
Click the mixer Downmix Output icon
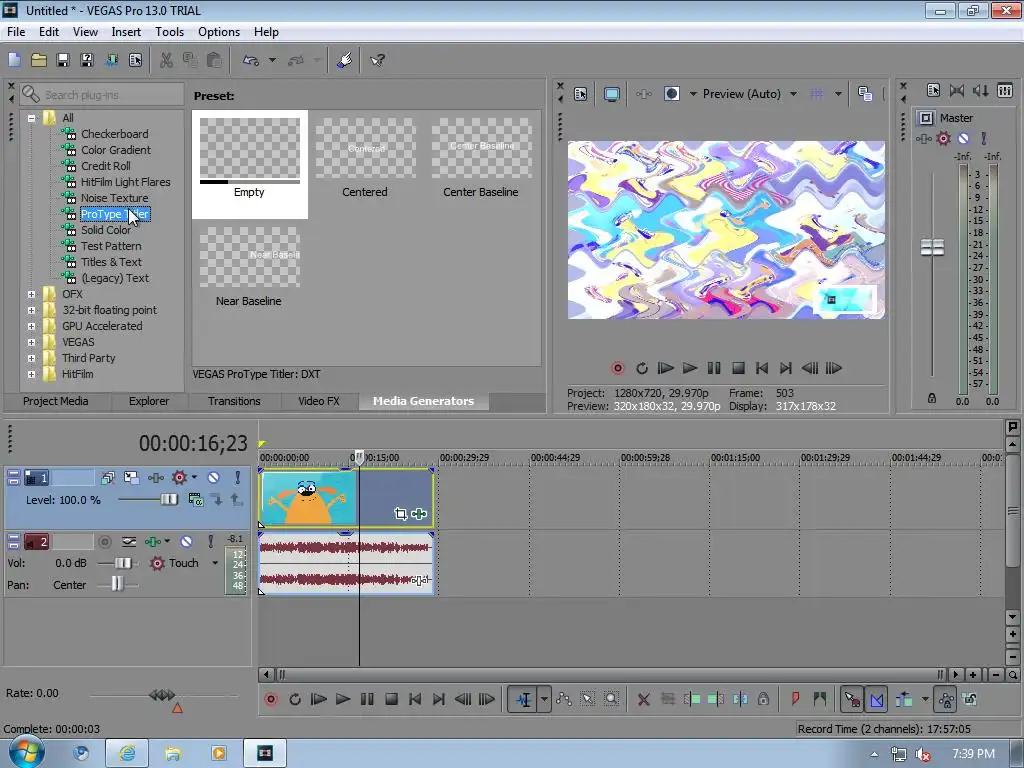[x=957, y=91]
